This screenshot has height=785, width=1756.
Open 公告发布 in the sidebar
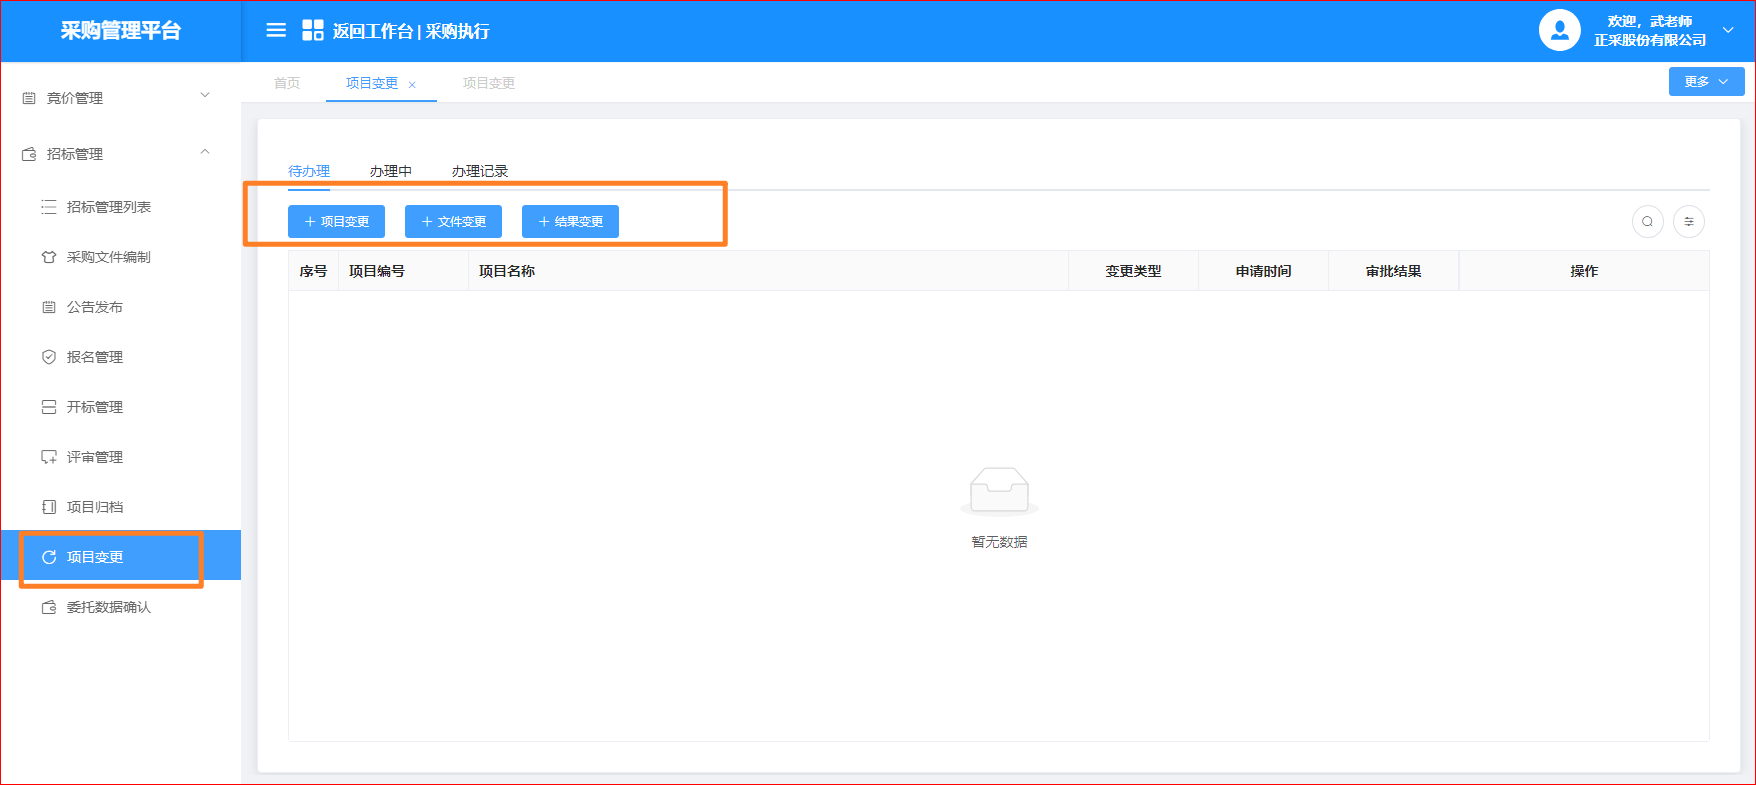tap(94, 307)
